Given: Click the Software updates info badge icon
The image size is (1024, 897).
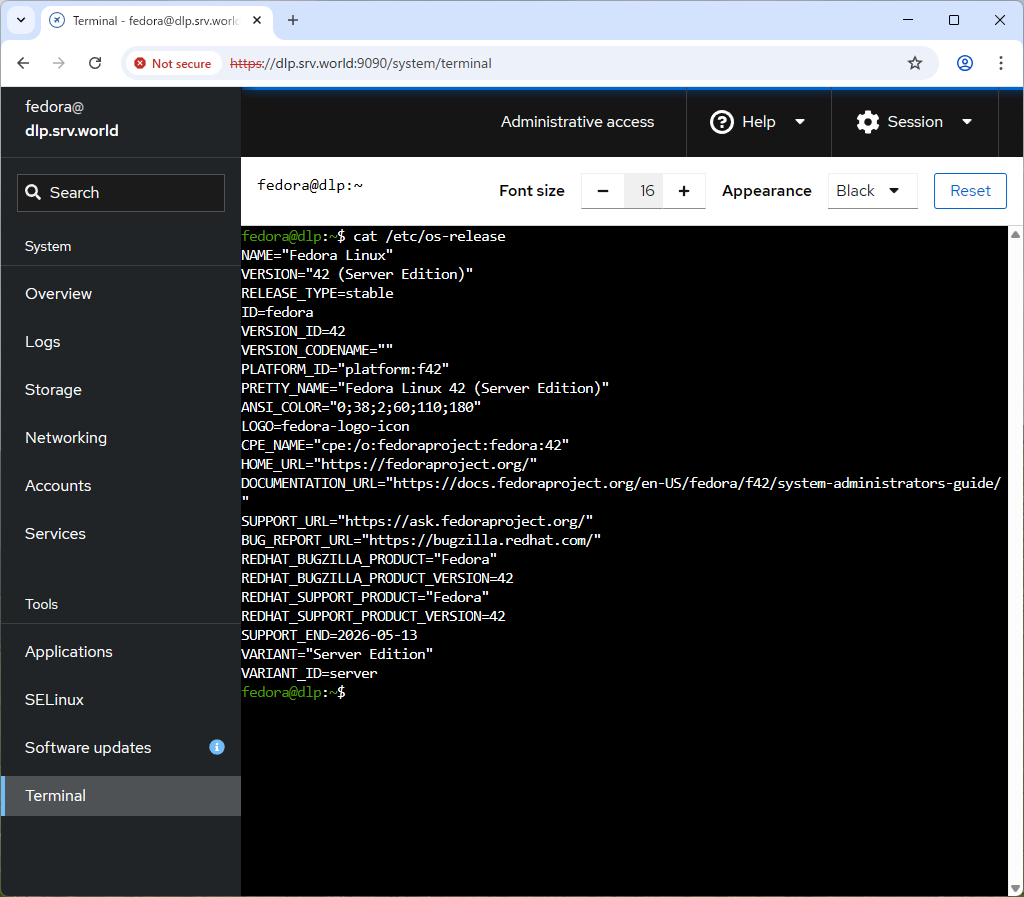Looking at the screenshot, I should pyautogui.click(x=217, y=747).
